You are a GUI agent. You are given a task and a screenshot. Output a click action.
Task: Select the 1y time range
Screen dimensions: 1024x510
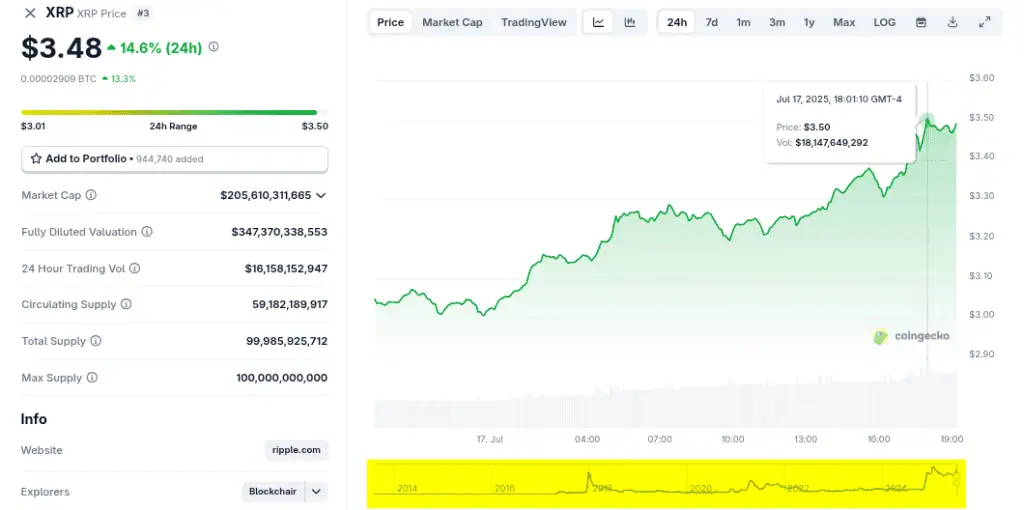point(809,22)
